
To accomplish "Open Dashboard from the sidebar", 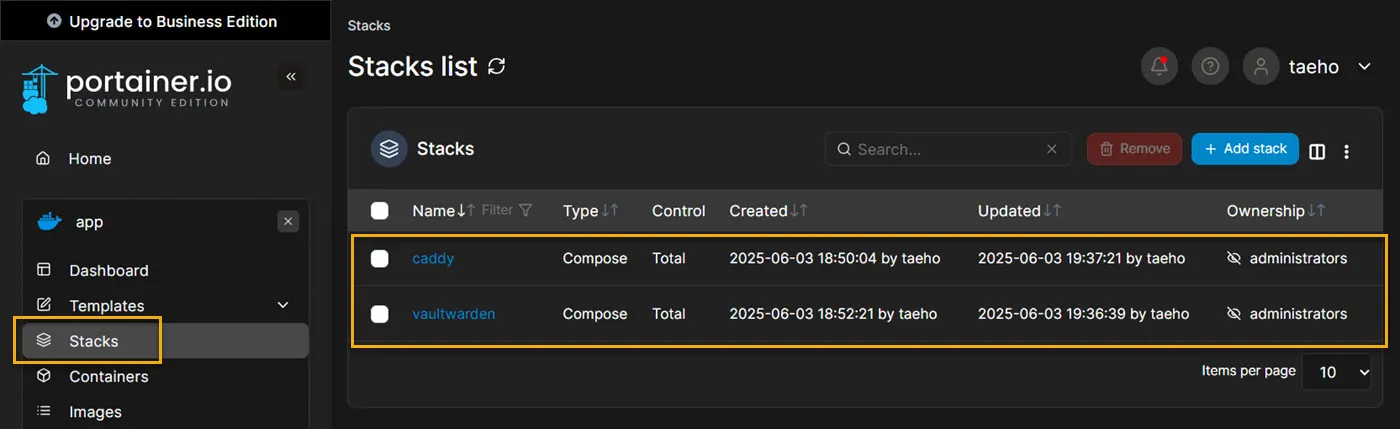I will (x=108, y=271).
